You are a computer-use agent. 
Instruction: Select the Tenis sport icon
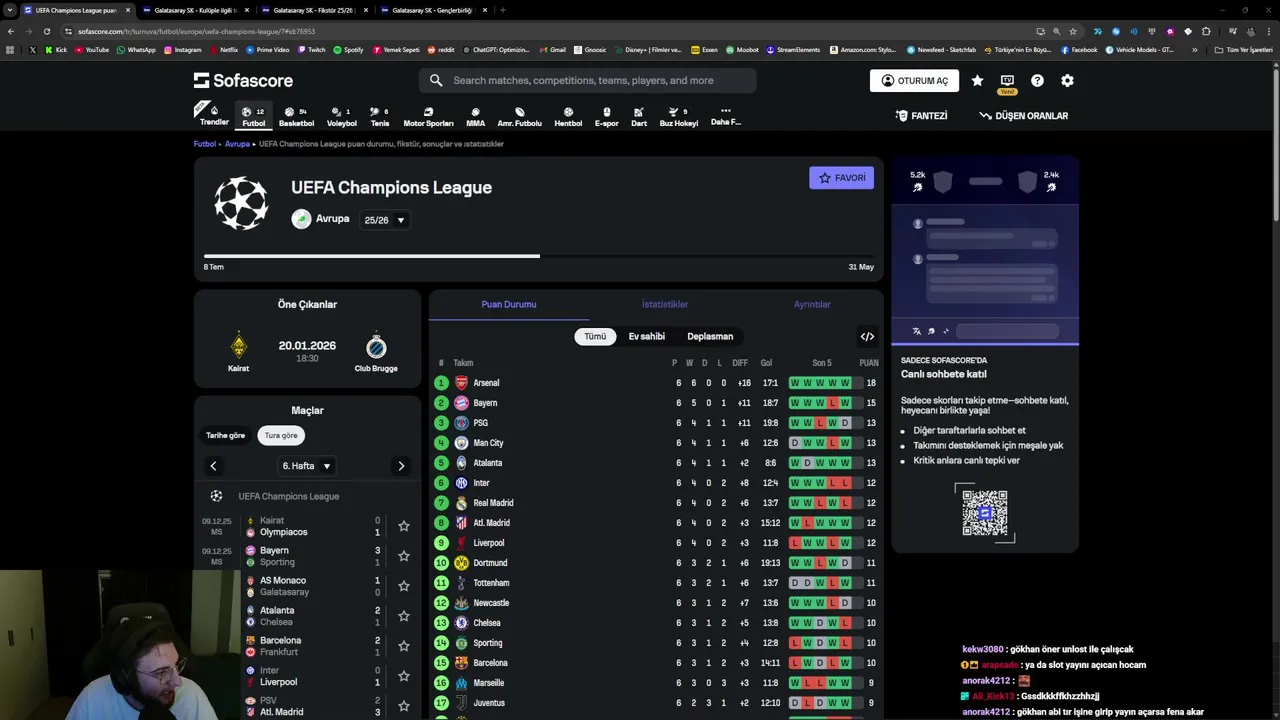tap(379, 117)
